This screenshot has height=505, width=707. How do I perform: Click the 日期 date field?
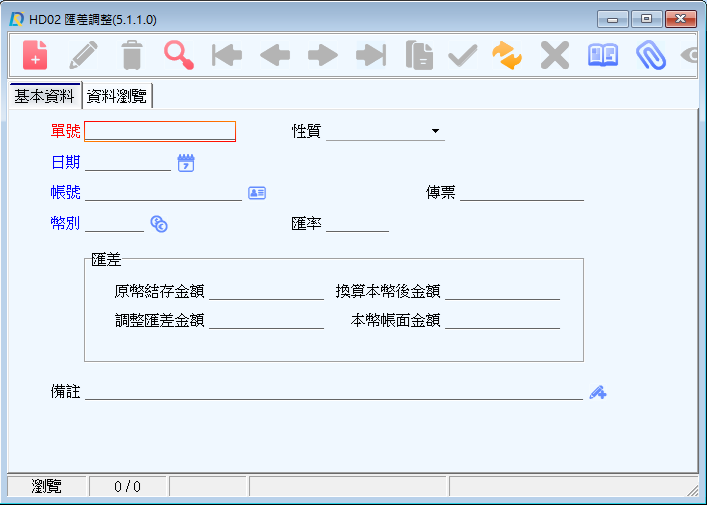tap(128, 162)
